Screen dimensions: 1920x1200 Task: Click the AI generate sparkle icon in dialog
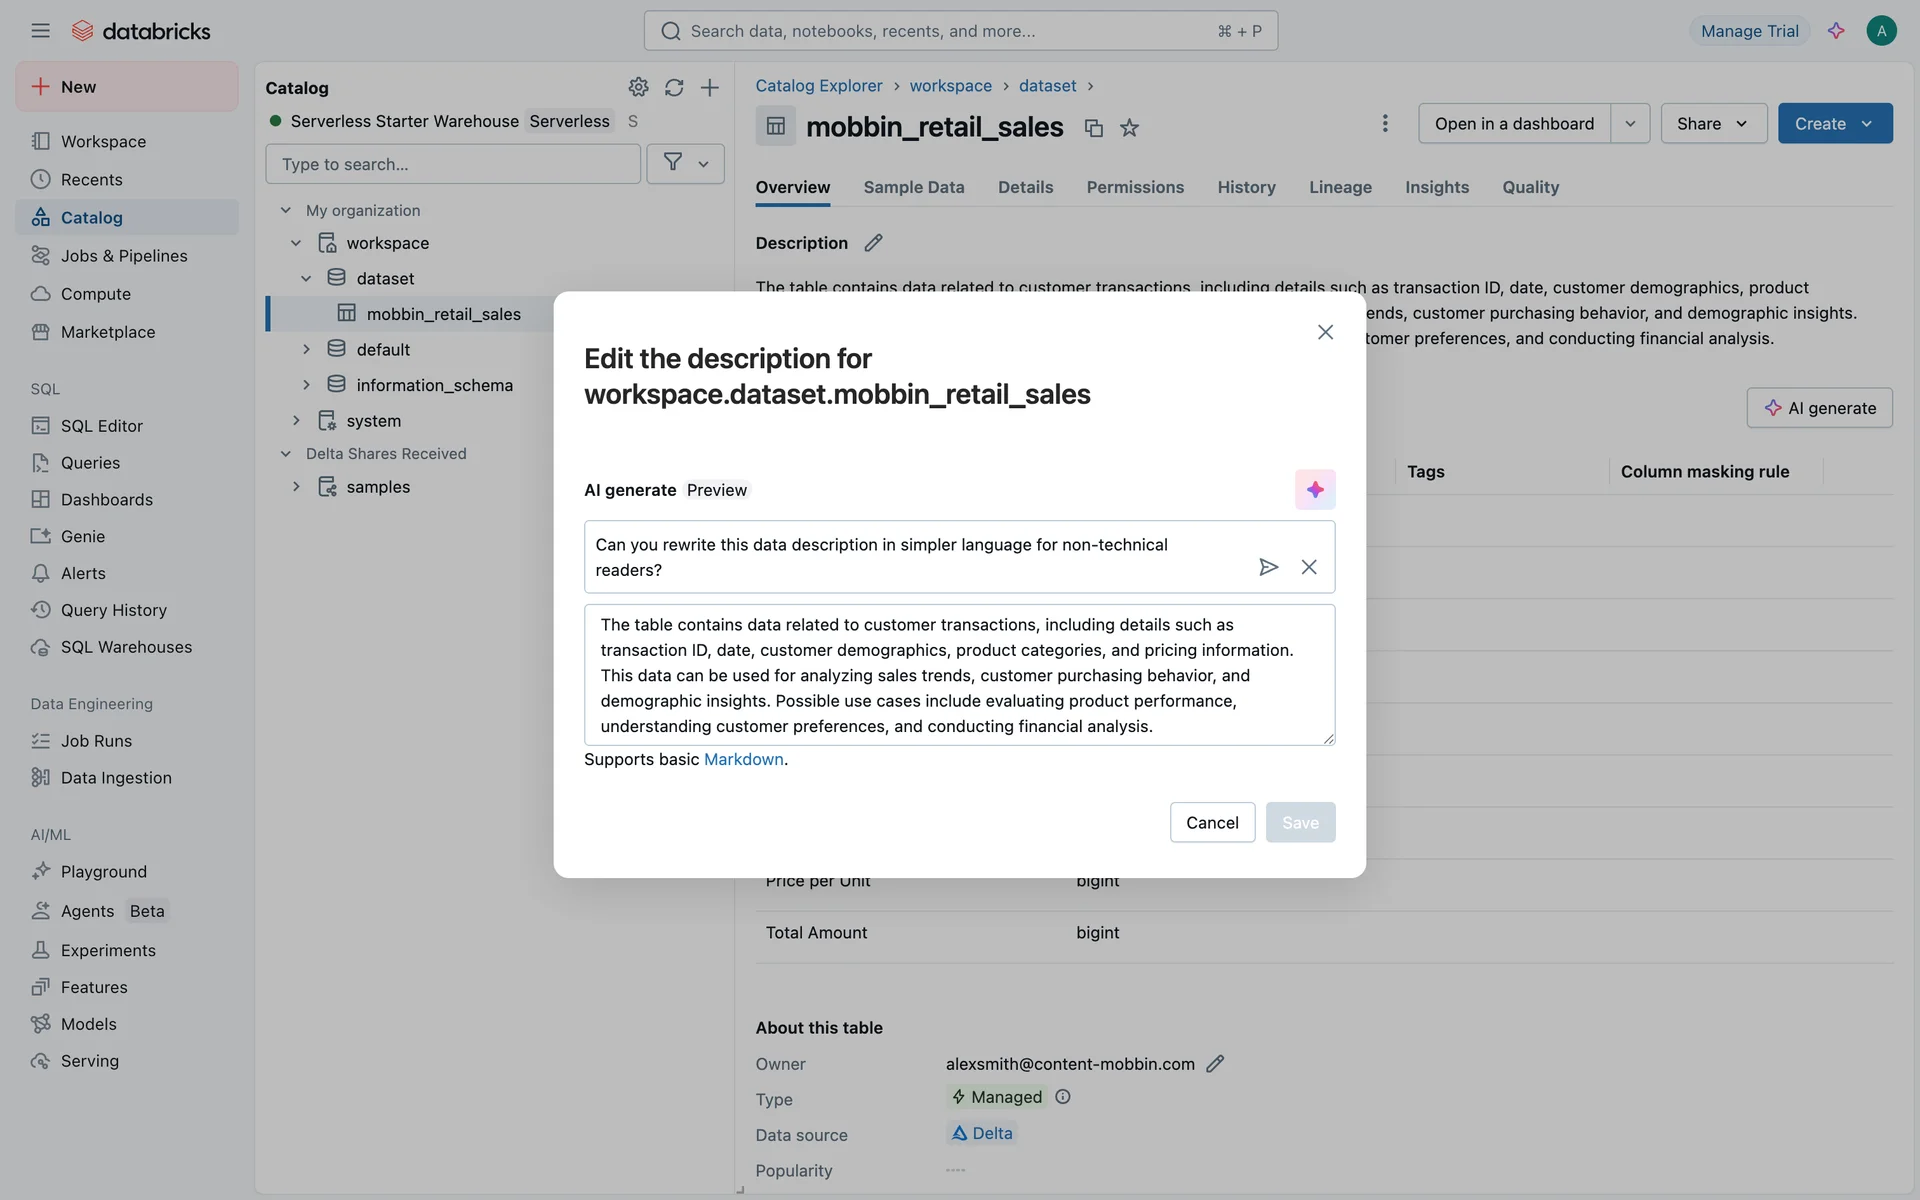click(1314, 489)
